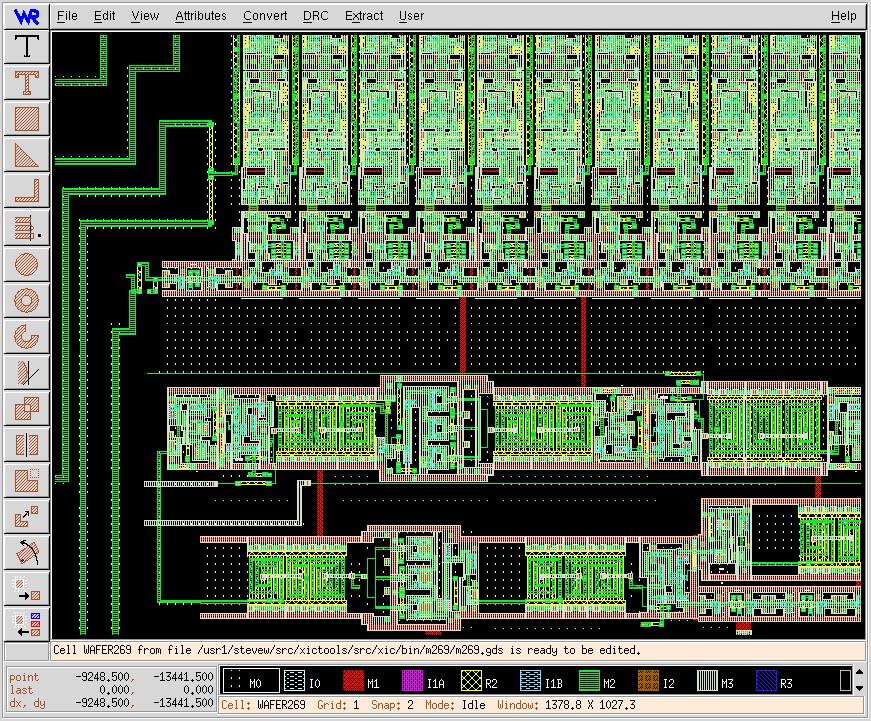Click the 'dx, dy' coordinate readout row
This screenshot has width=871, height=721.
111,703
